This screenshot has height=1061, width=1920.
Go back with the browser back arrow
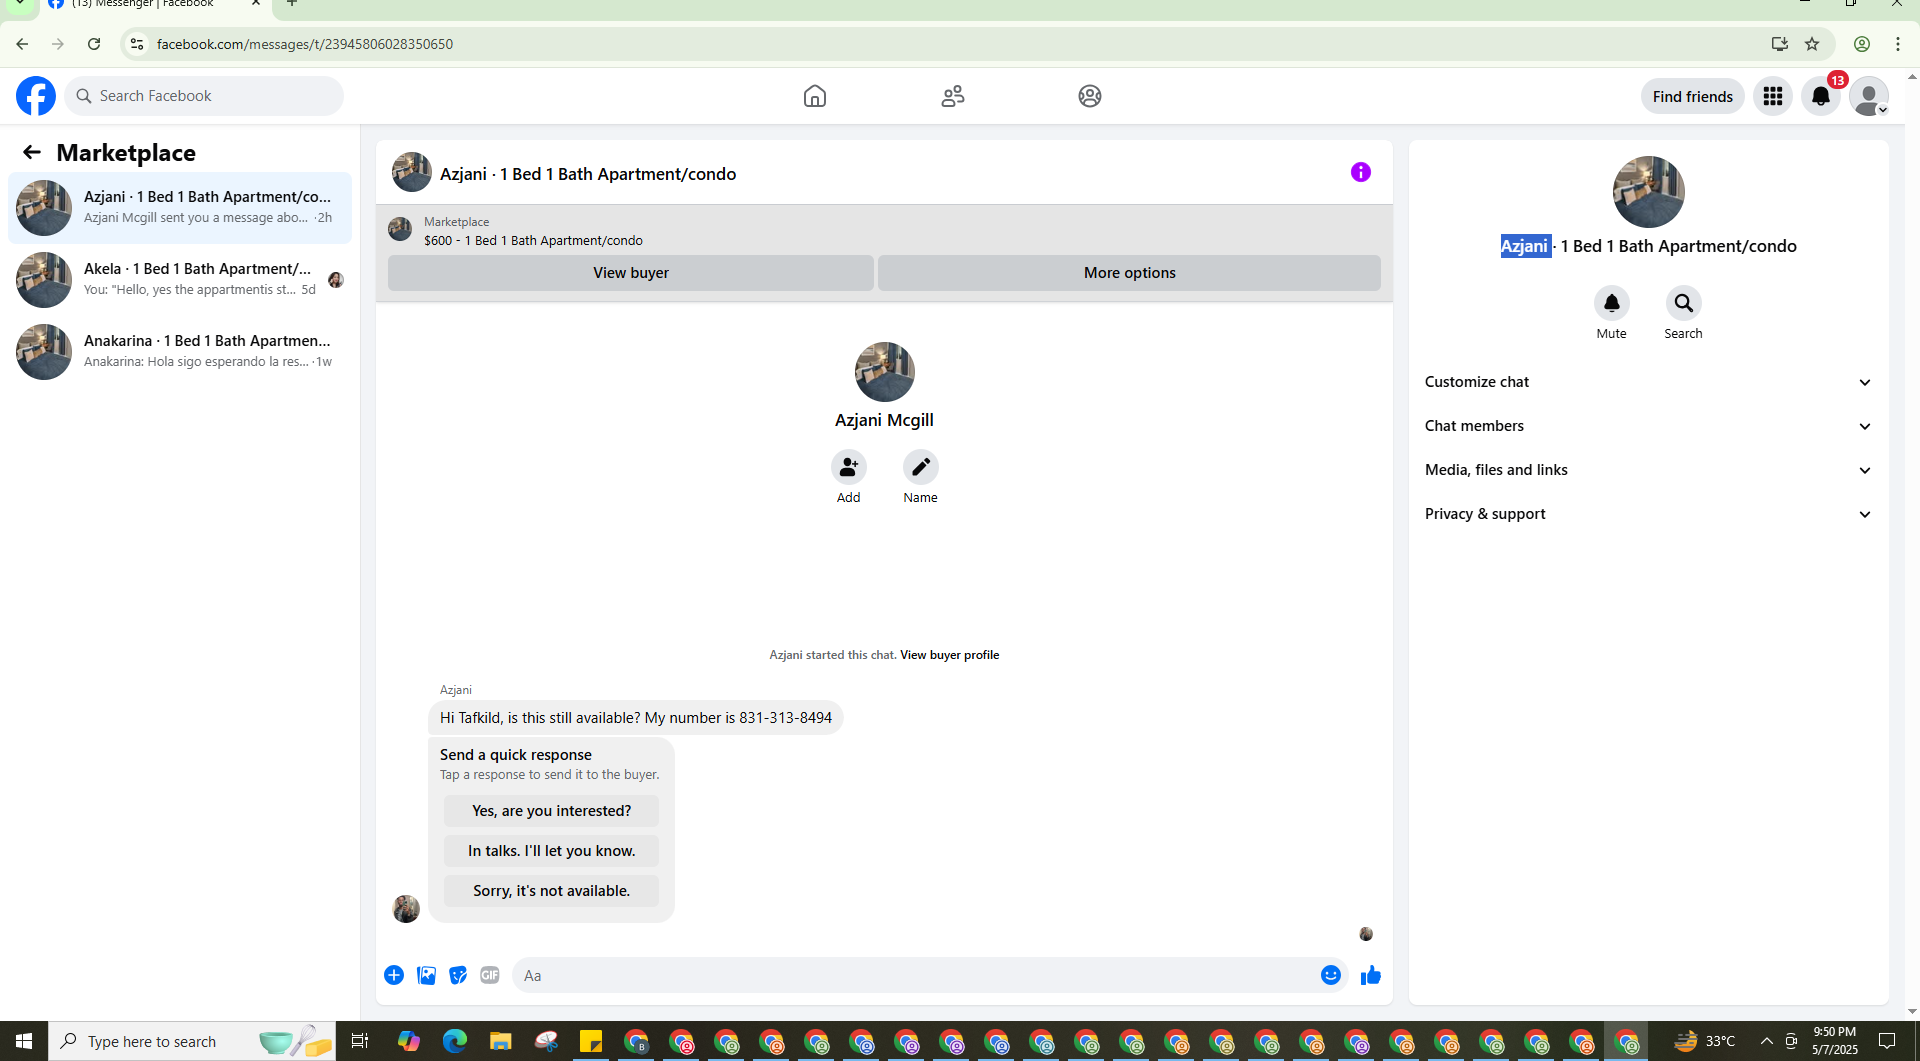(x=22, y=44)
